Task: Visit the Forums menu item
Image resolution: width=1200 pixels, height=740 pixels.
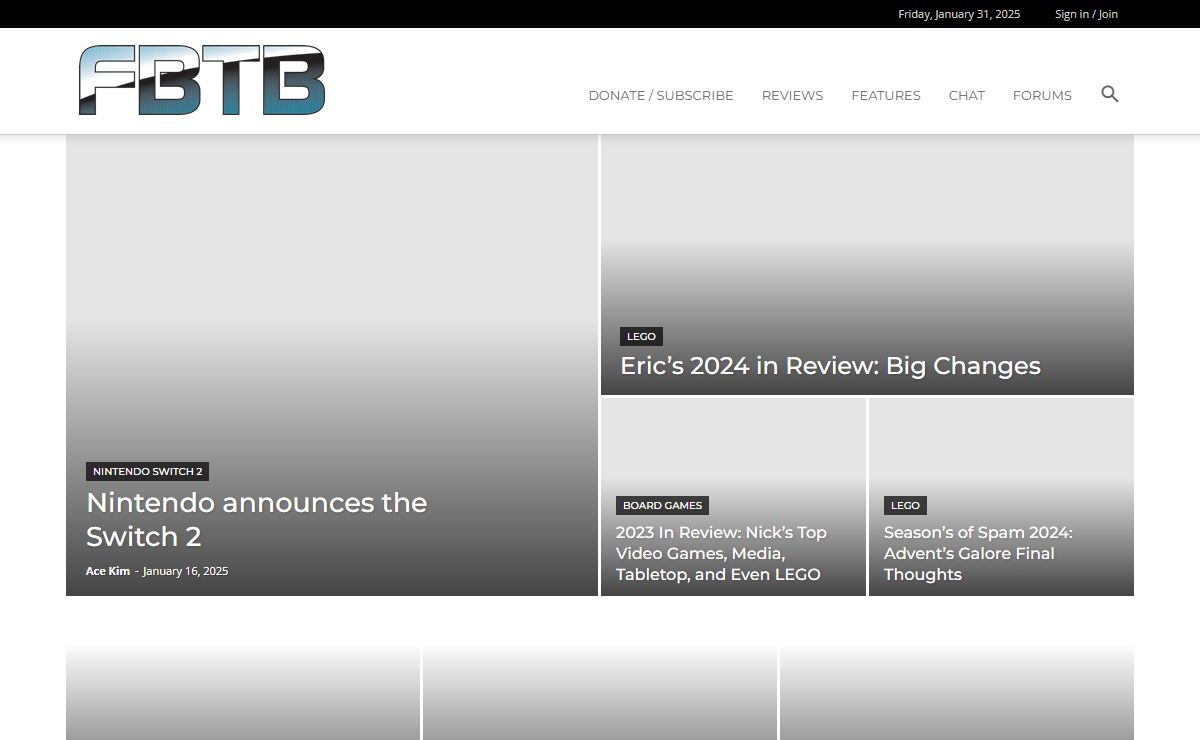Action: tap(1042, 95)
